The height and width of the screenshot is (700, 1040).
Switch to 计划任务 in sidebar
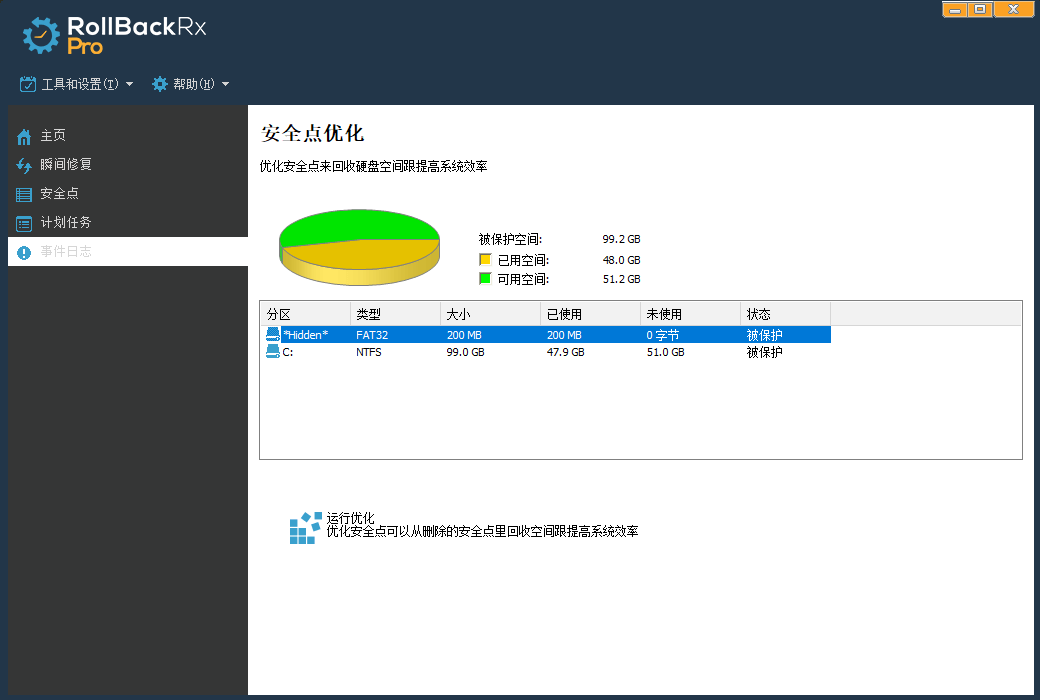pos(66,223)
